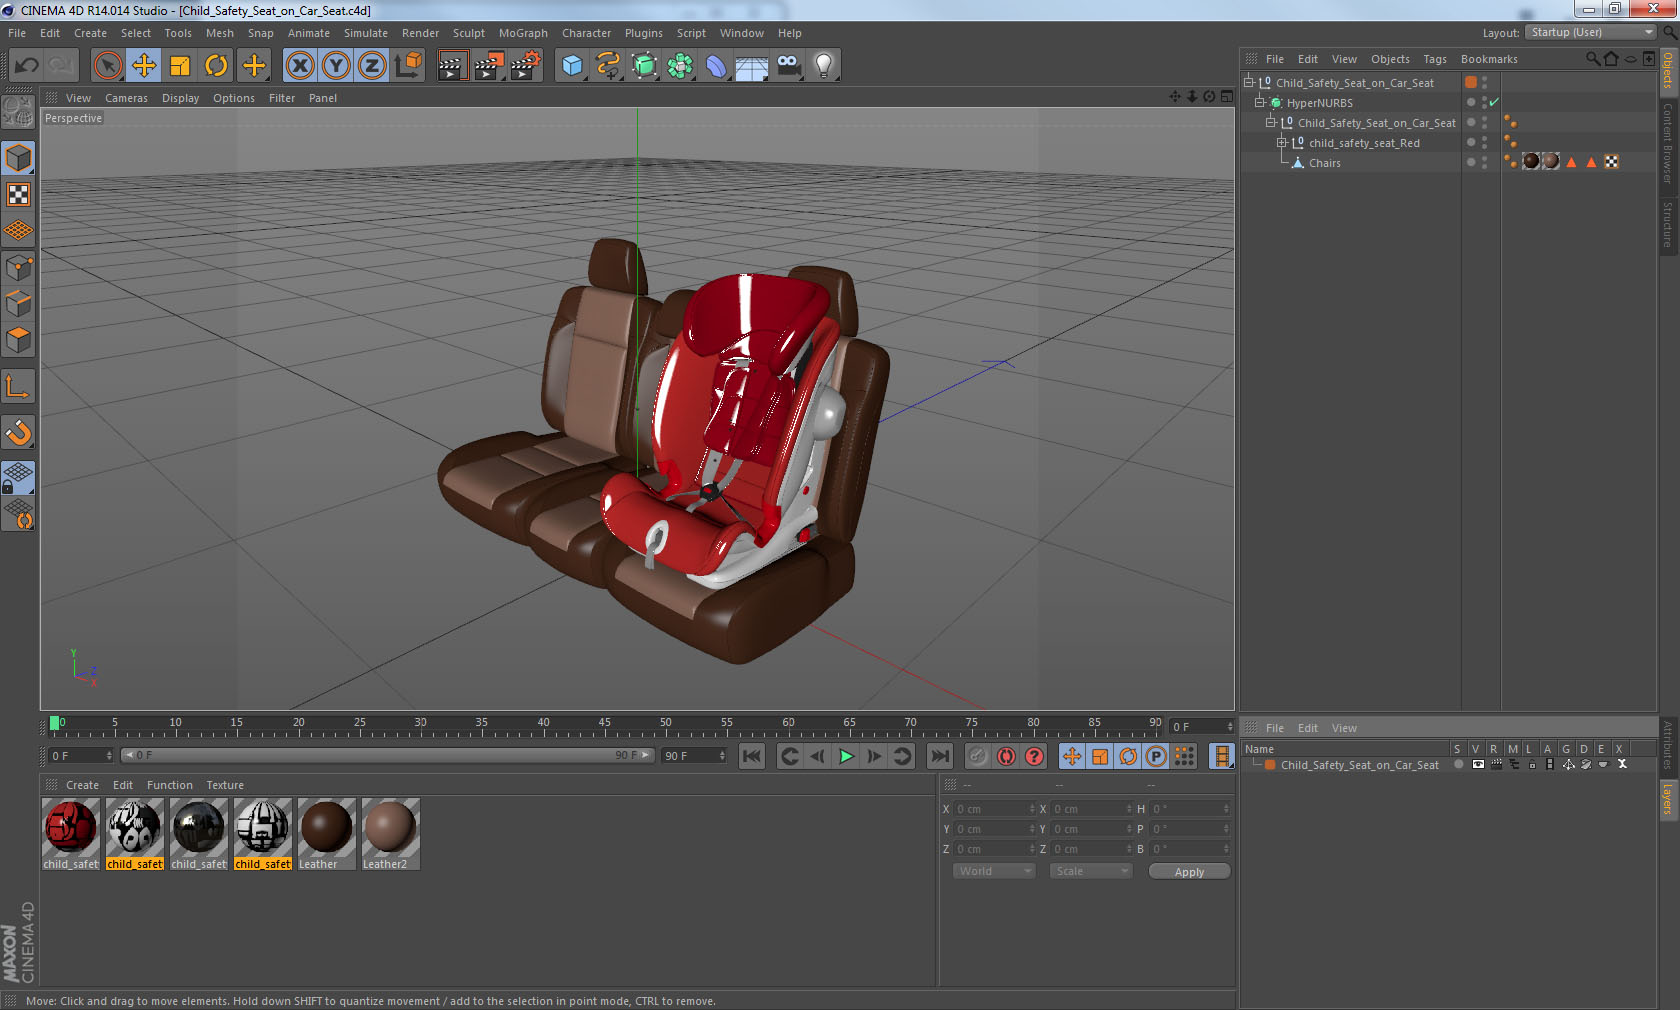
Task: Expand child_safety_seat_Red tree node
Action: 1282,143
